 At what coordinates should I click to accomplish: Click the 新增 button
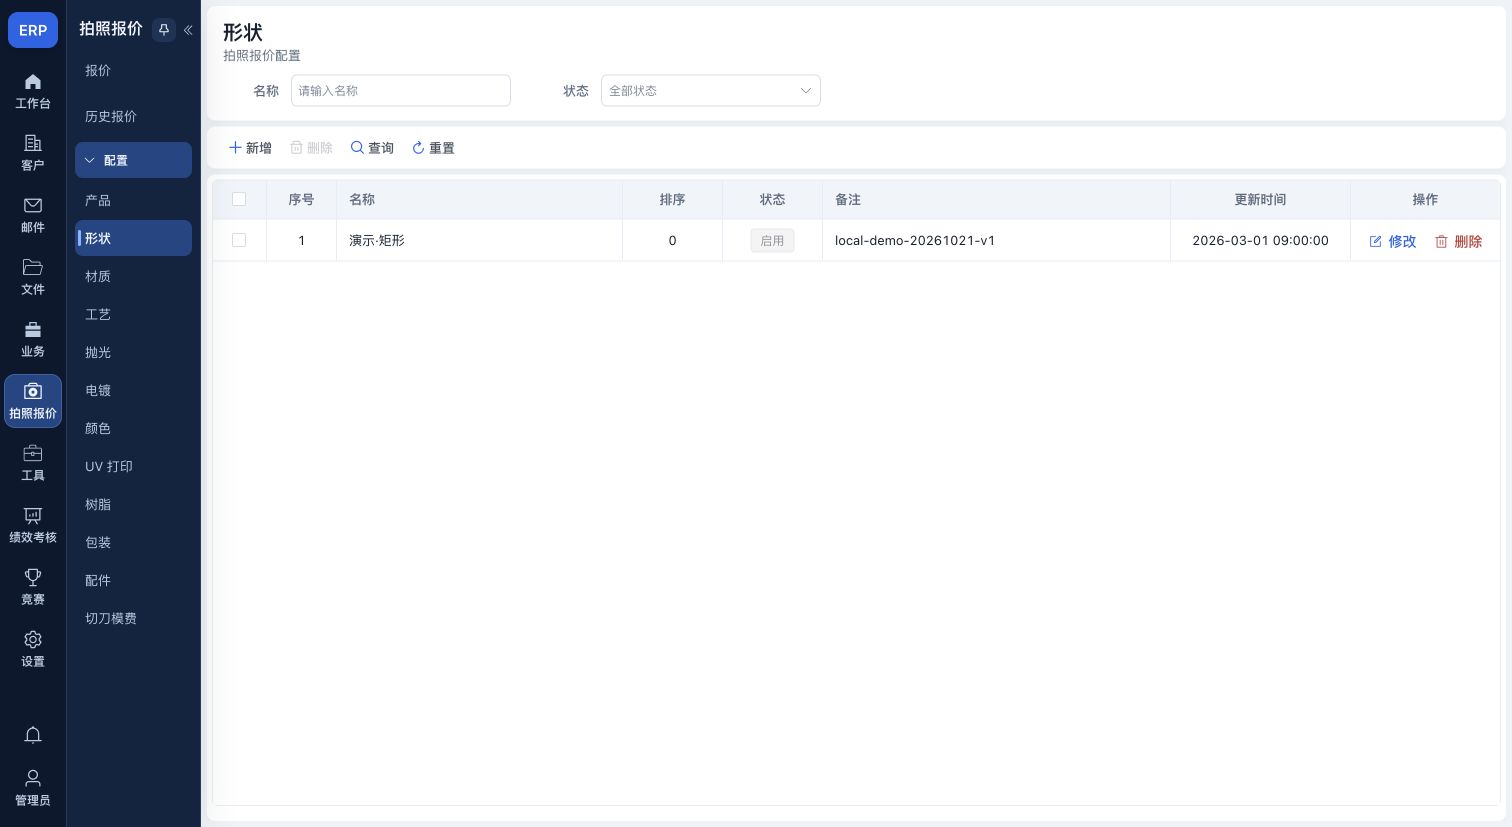pyautogui.click(x=250, y=148)
